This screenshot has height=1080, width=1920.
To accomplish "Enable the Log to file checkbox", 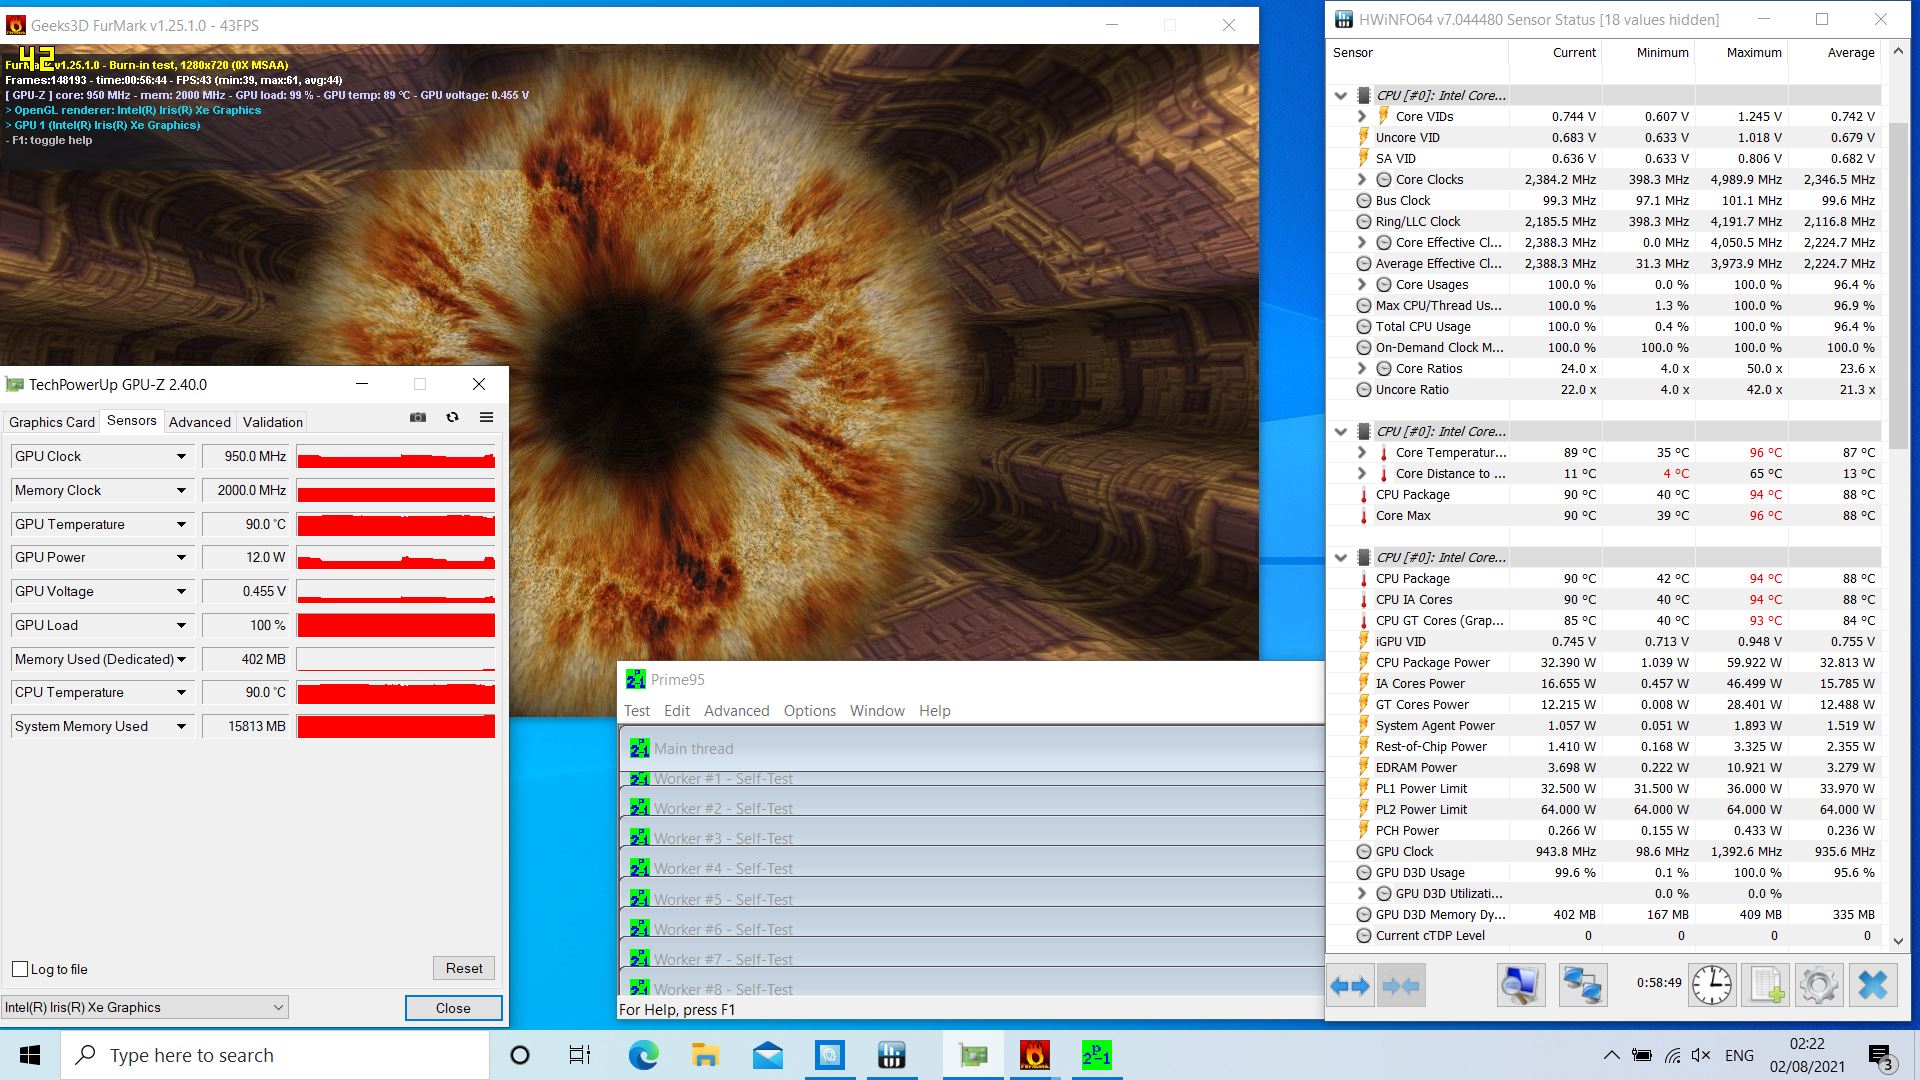I will pos(20,969).
